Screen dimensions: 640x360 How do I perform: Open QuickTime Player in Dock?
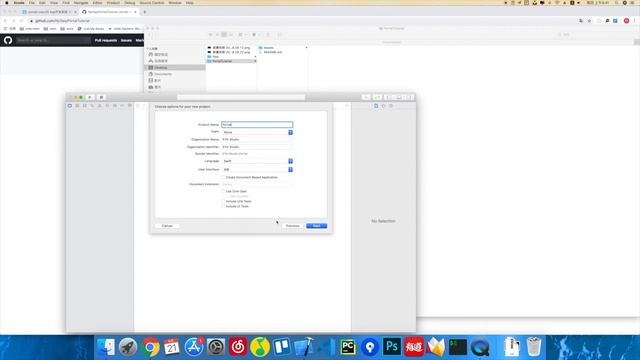coord(480,347)
